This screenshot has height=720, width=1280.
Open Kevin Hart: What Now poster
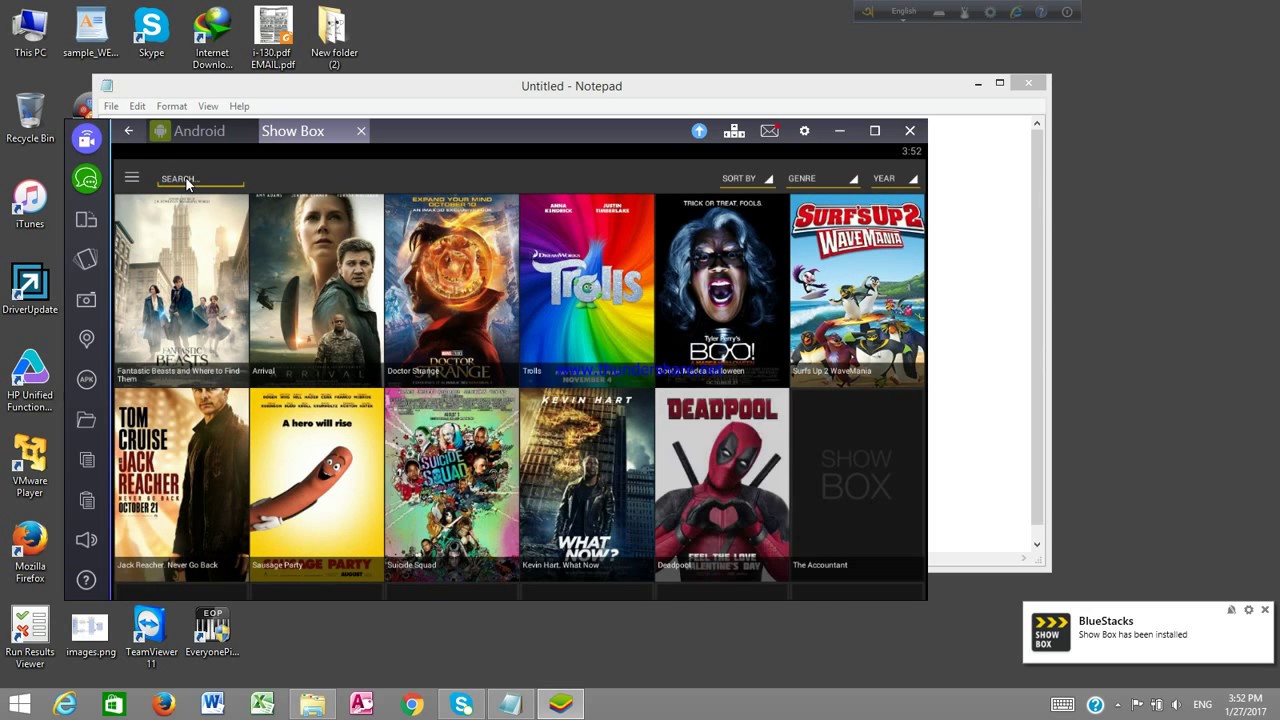(x=586, y=484)
